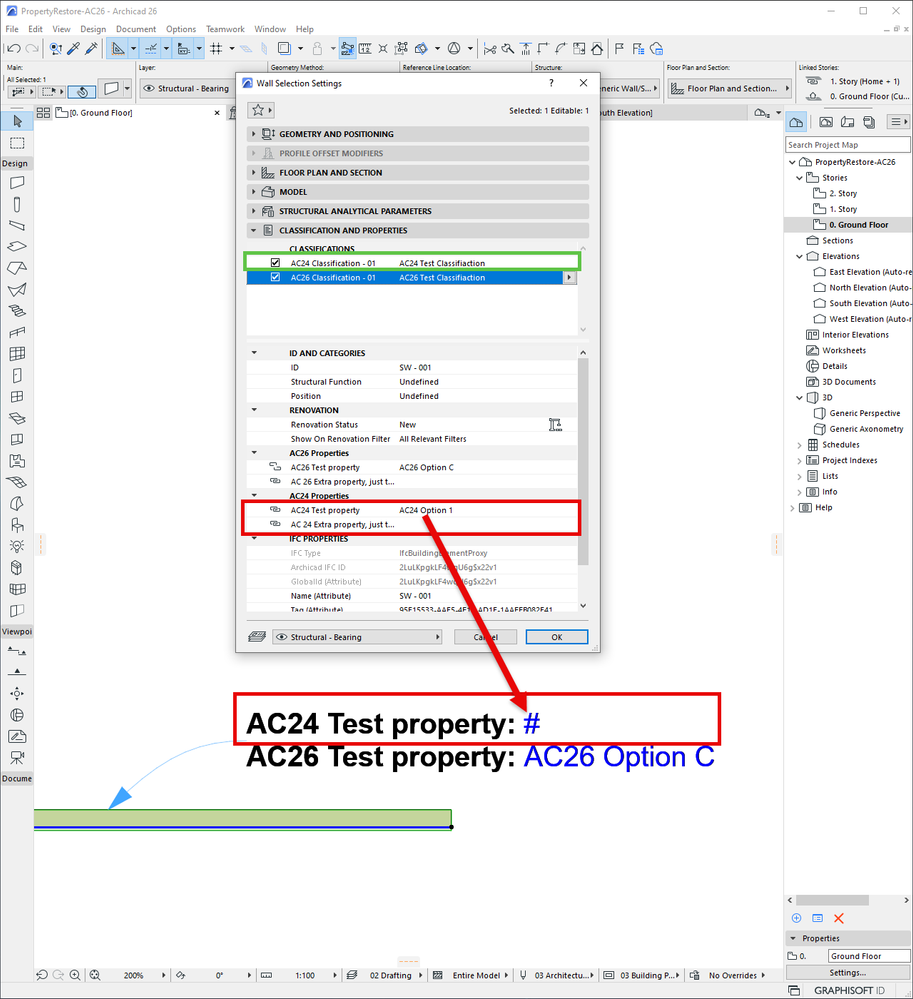Select the Object chair tool
913x999 pixels.
click(17, 525)
